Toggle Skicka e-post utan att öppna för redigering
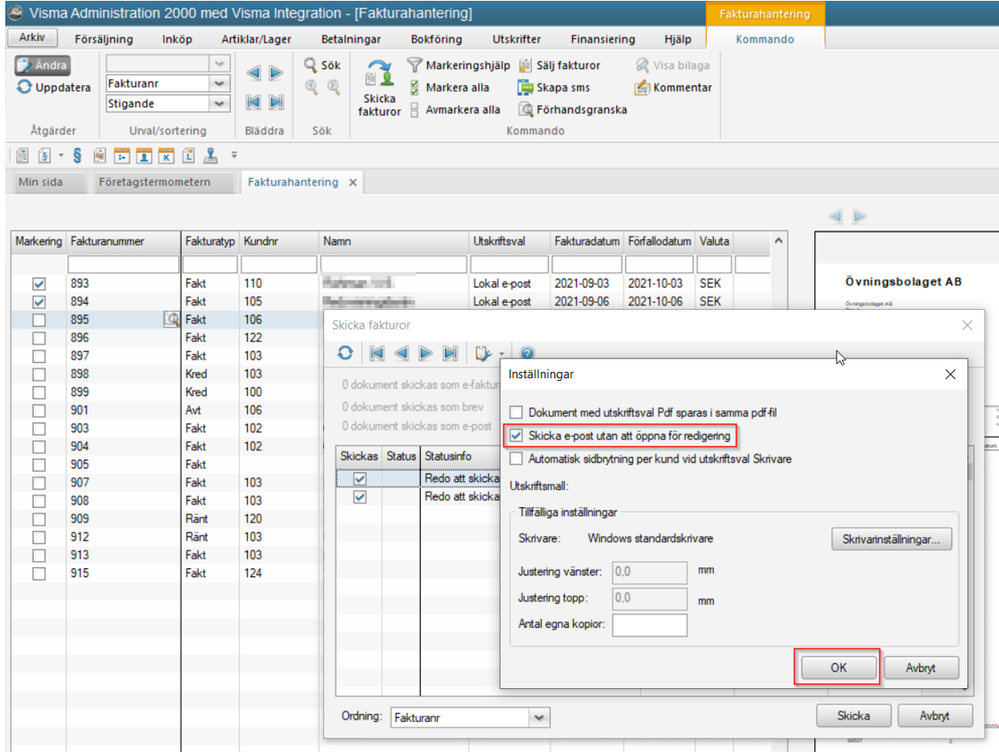This screenshot has height=752, width=999. click(516, 436)
